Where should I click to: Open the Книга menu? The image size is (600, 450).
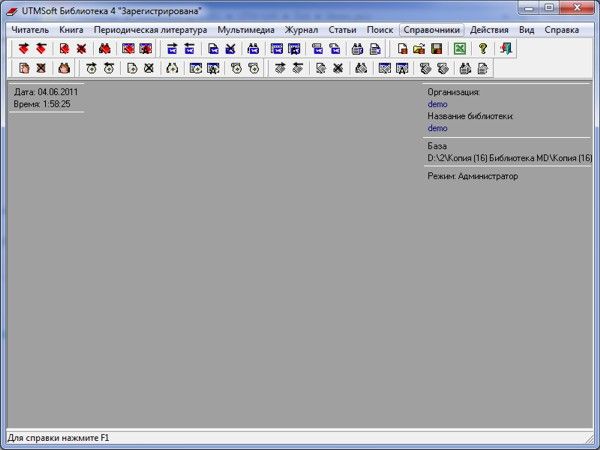[71, 30]
